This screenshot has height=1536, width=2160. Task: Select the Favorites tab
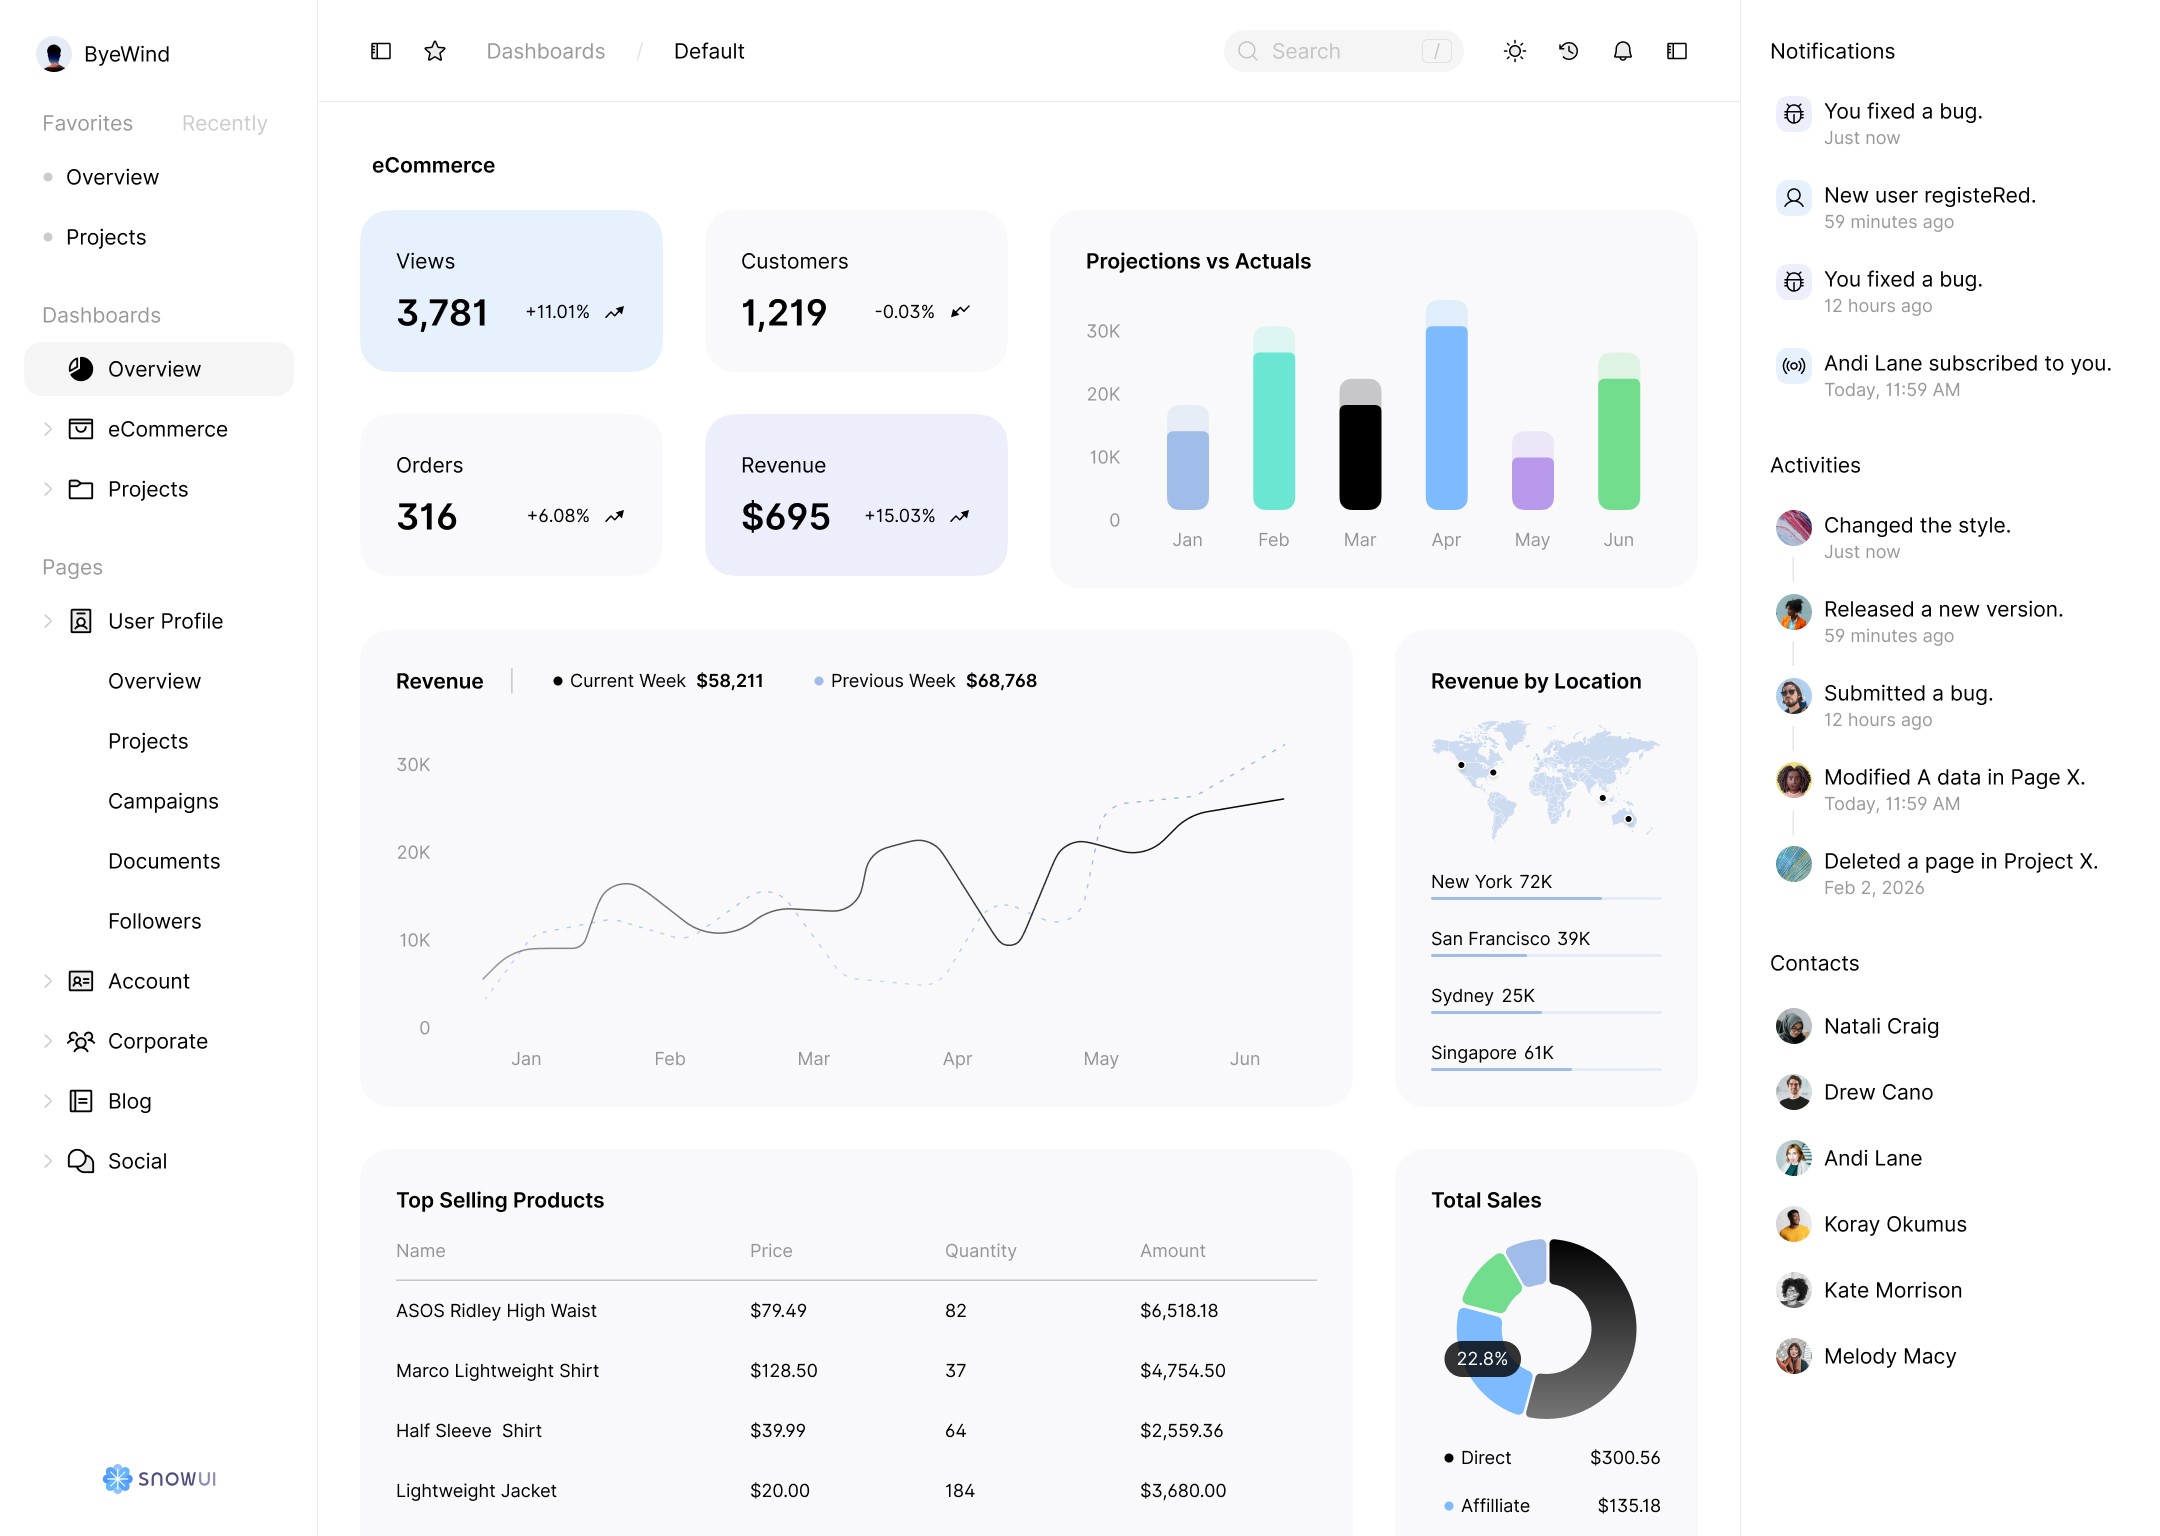point(87,123)
